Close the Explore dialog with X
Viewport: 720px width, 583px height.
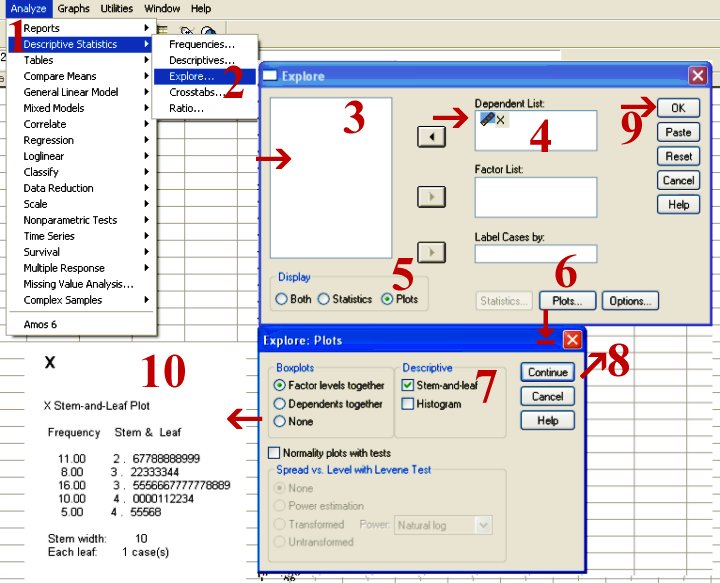pos(698,75)
